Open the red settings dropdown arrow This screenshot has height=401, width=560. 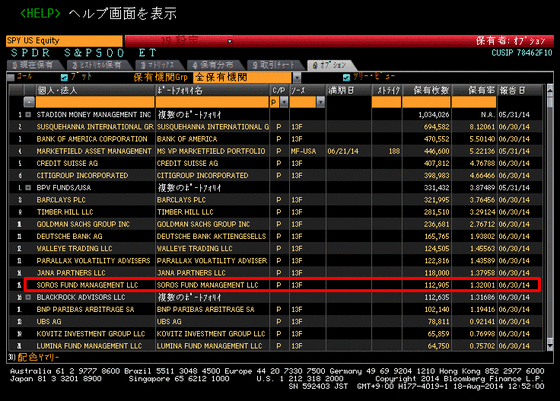click(x=230, y=41)
